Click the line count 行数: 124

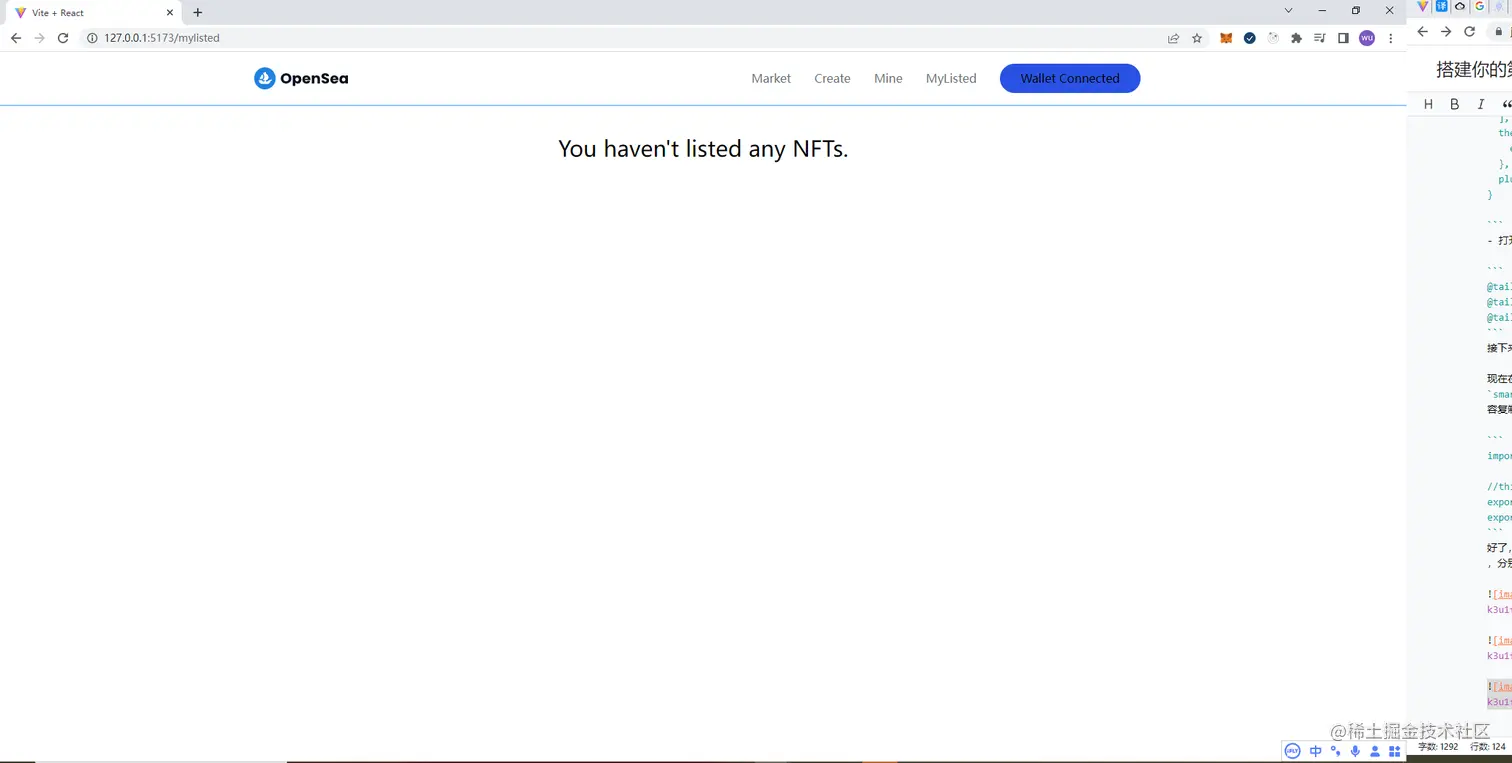(x=1489, y=747)
